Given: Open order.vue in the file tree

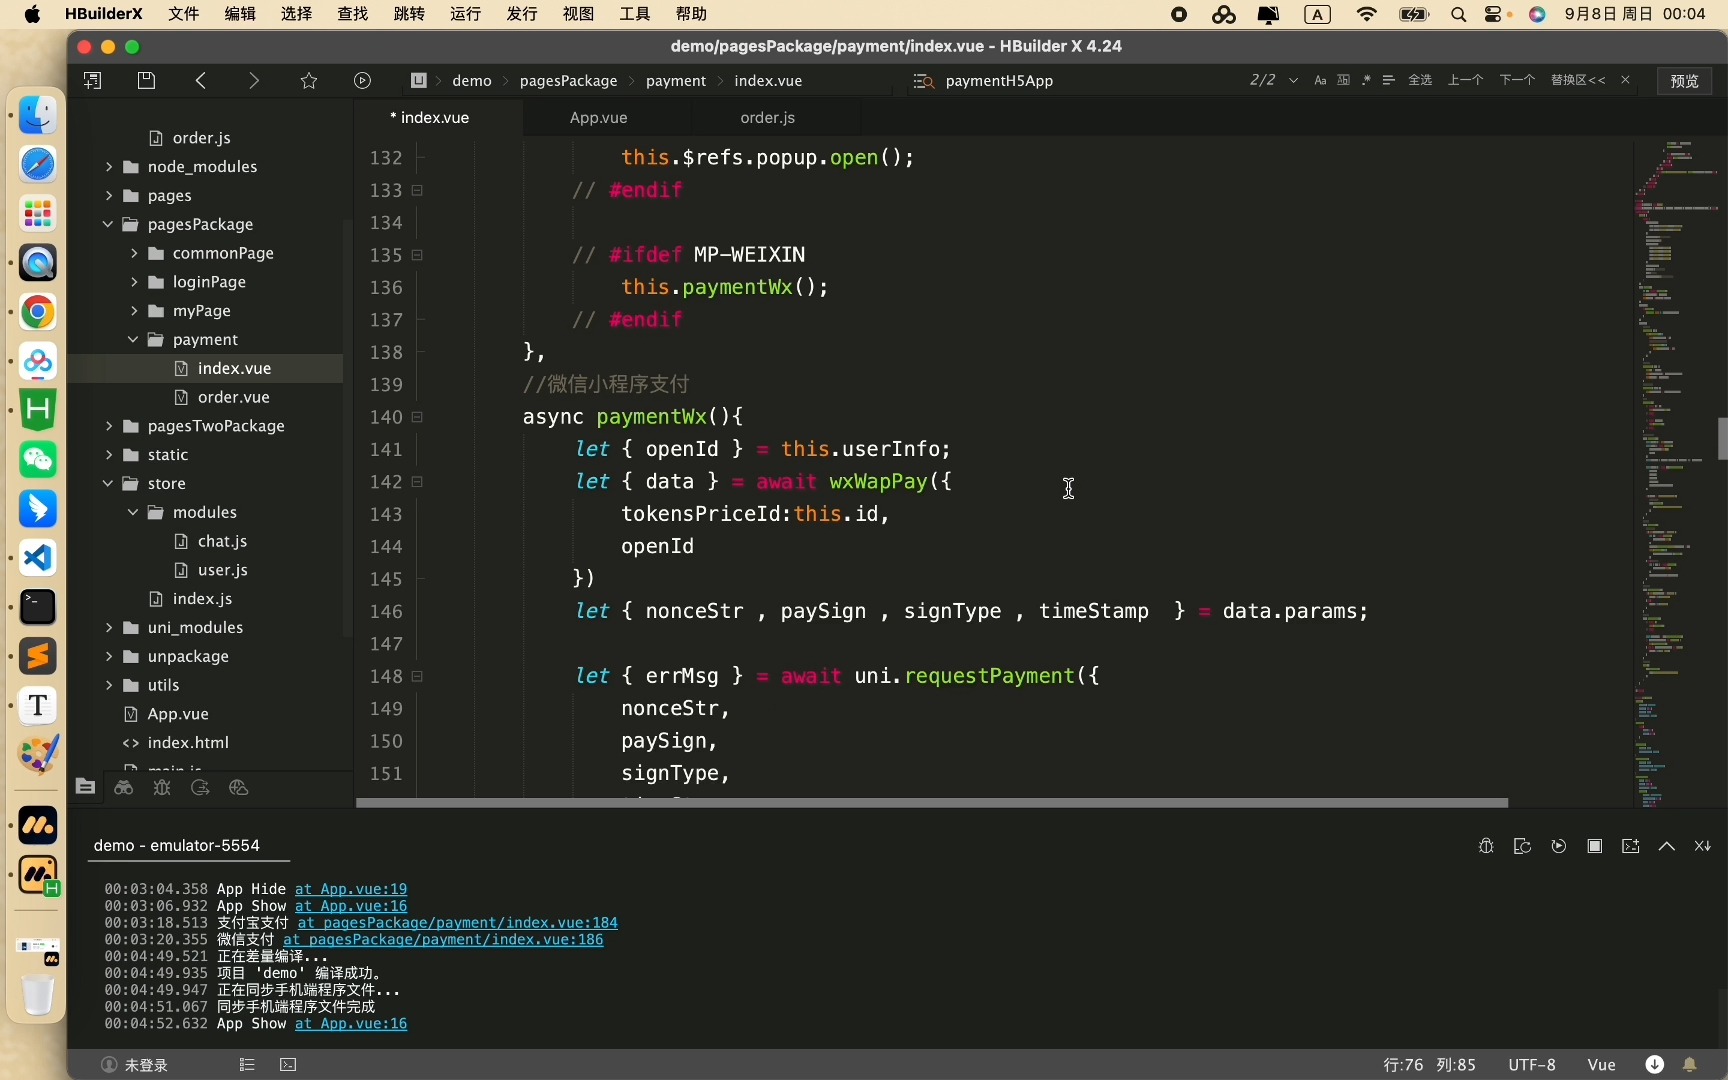Looking at the screenshot, I should (x=234, y=397).
